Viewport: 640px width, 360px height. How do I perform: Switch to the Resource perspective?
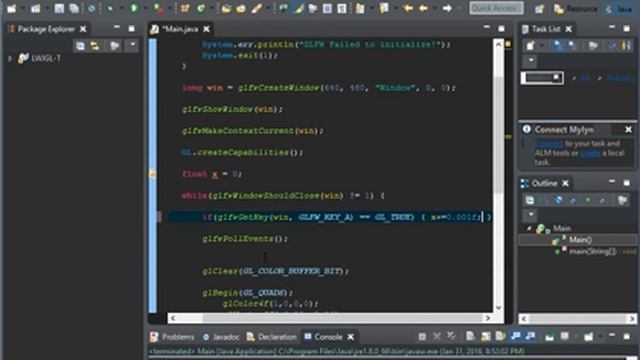(x=576, y=9)
